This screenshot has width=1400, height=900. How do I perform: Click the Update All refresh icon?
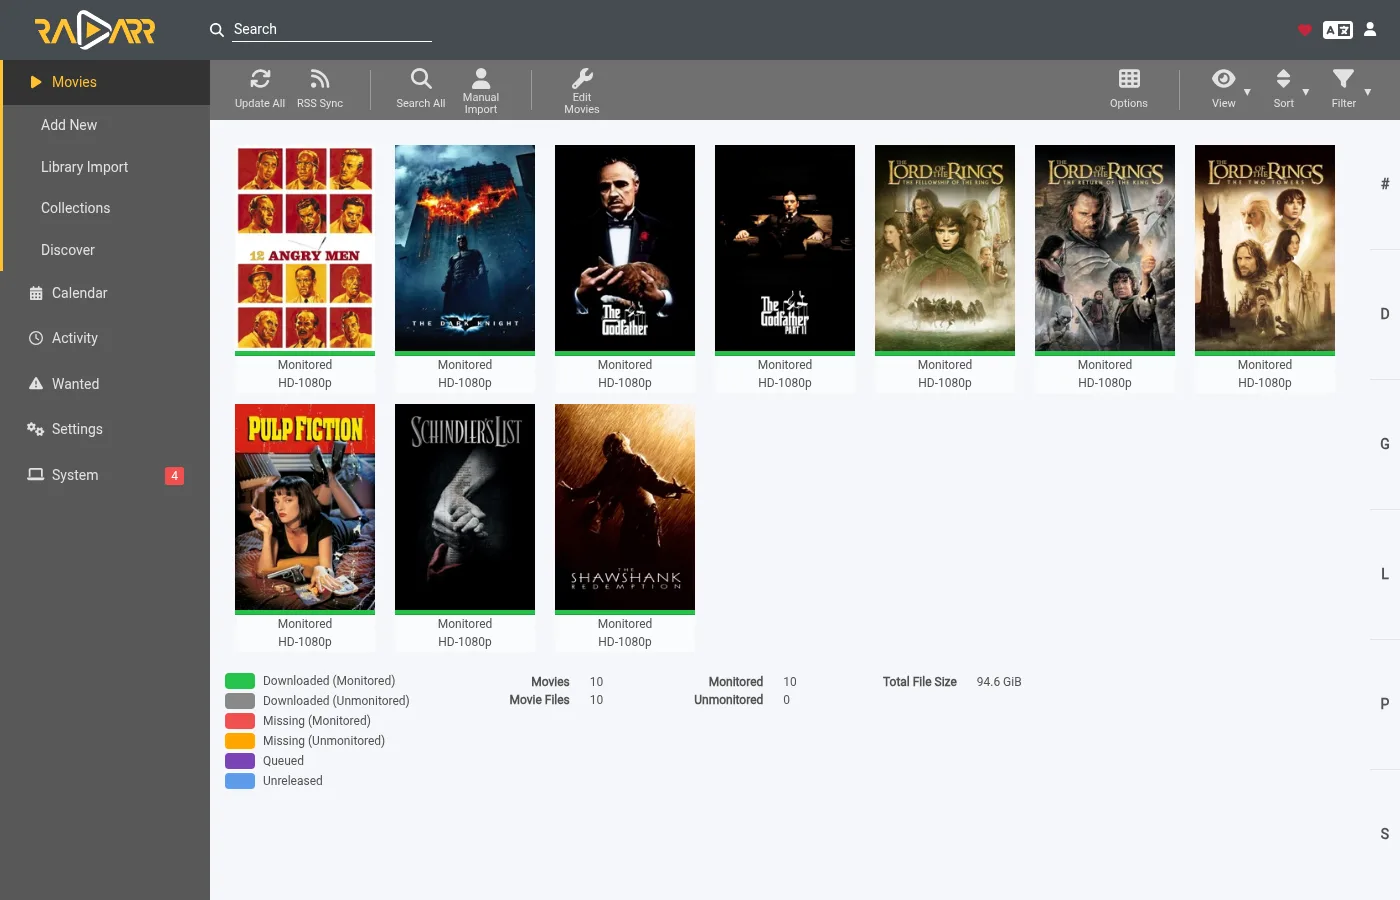coord(260,79)
